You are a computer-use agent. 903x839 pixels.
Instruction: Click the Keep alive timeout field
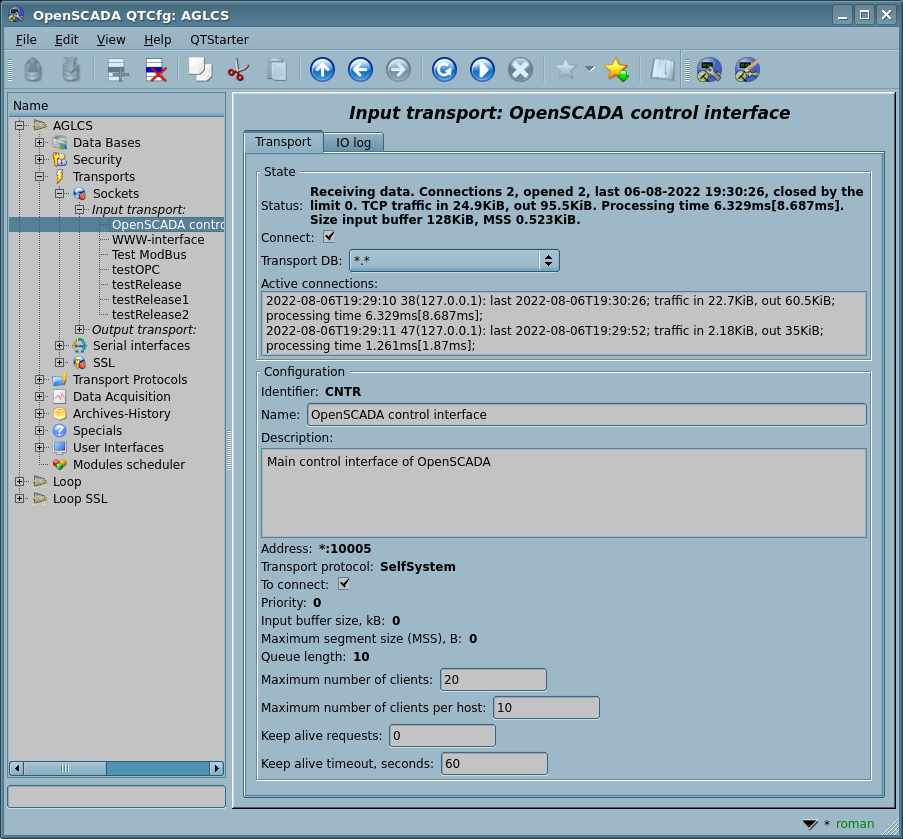click(x=494, y=764)
